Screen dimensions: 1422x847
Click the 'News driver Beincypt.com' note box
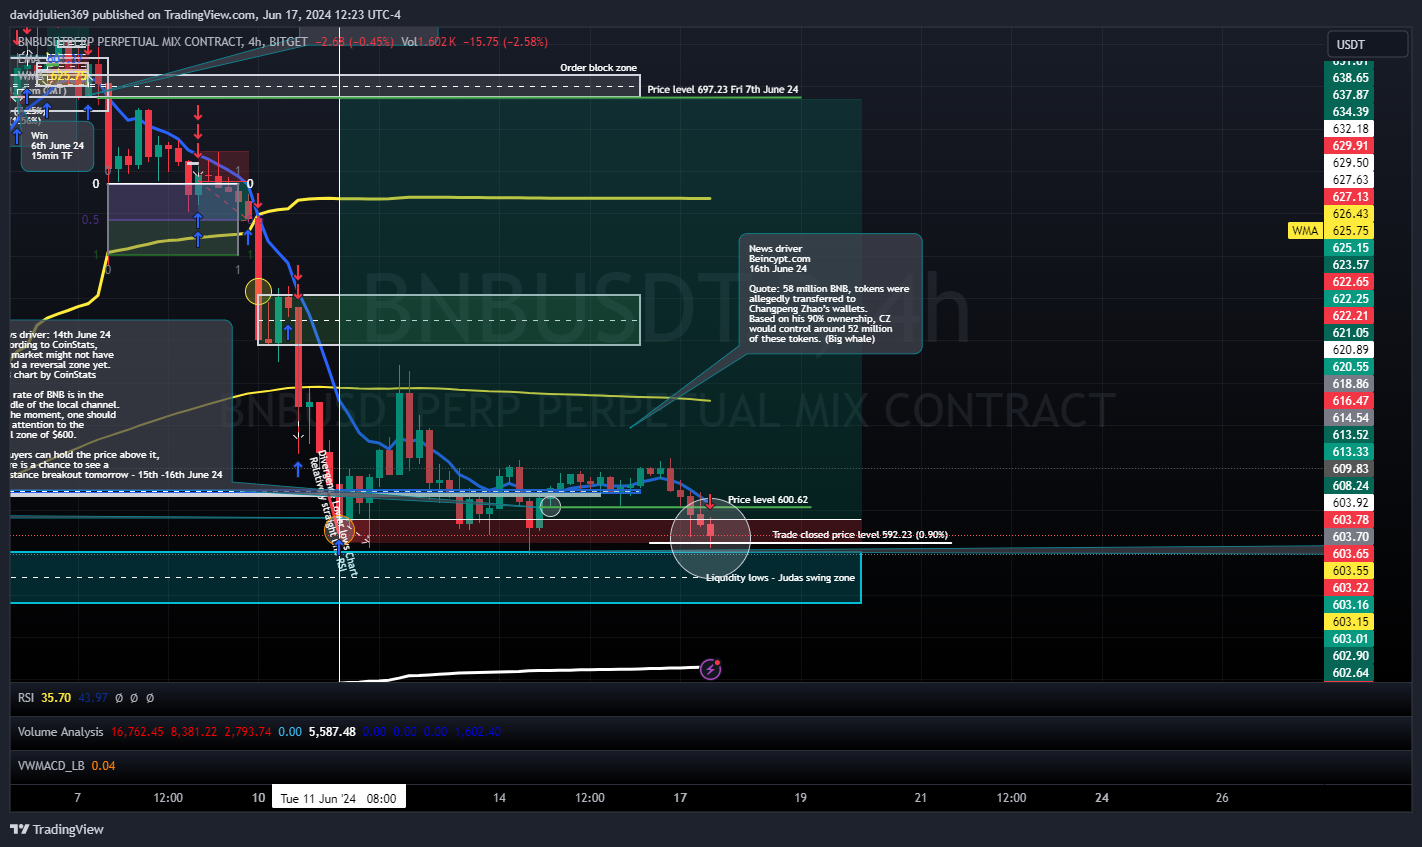point(830,294)
